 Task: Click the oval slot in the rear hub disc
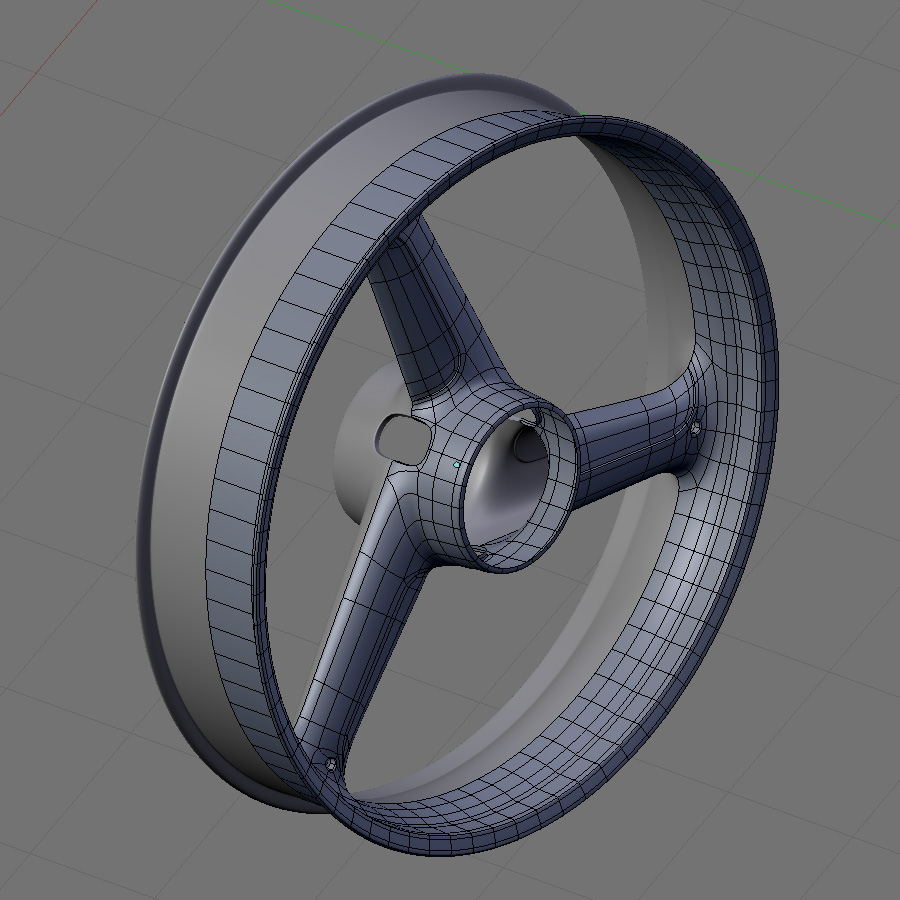pos(402,440)
